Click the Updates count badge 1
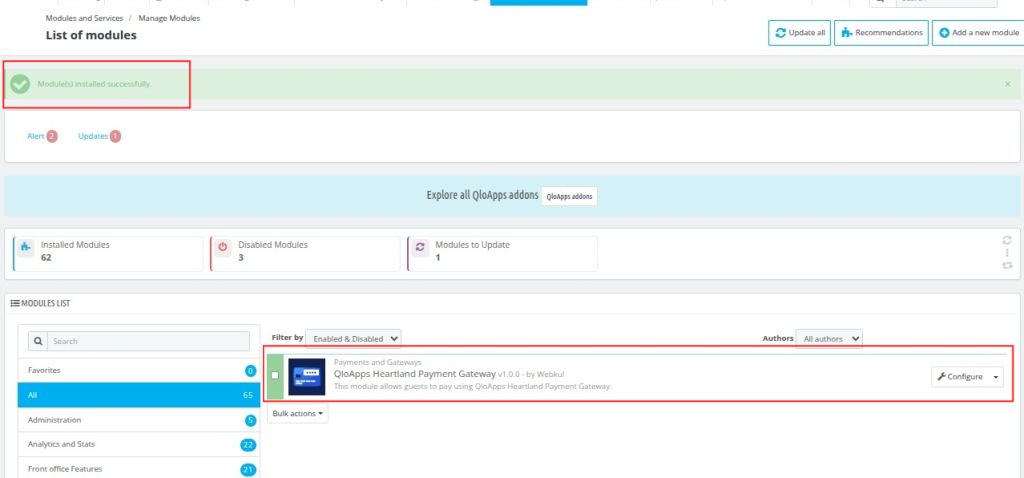This screenshot has width=1024, height=478. (116, 136)
